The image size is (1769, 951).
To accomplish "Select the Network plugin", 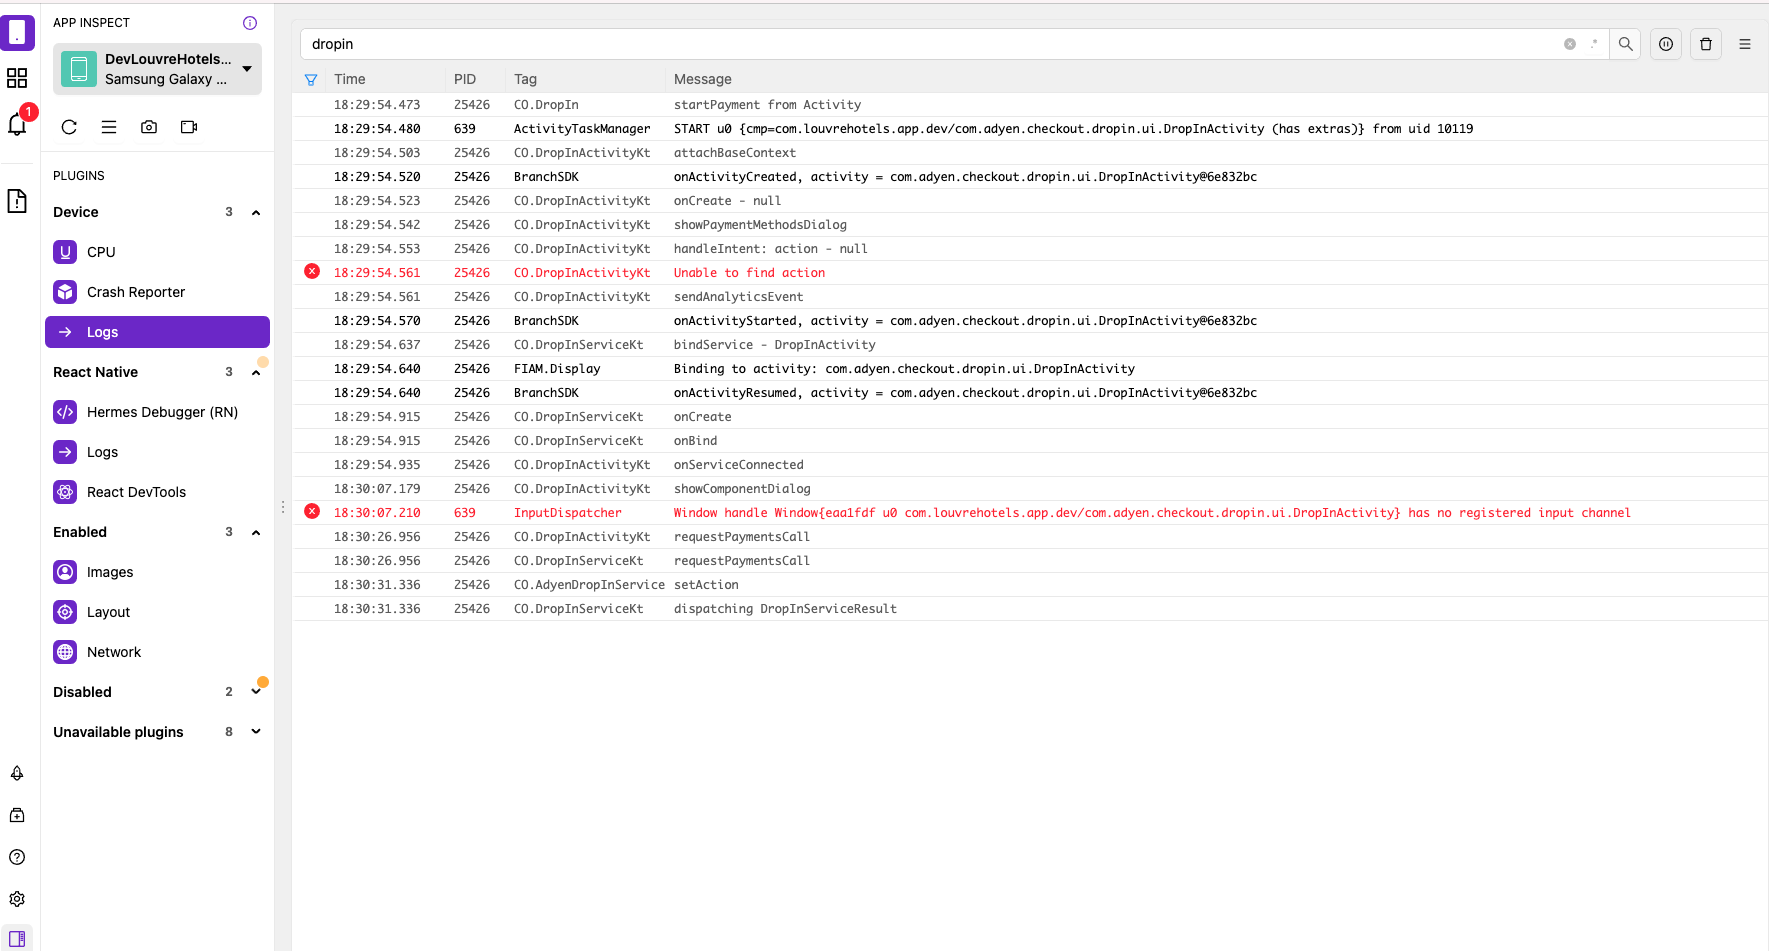I will [113, 651].
